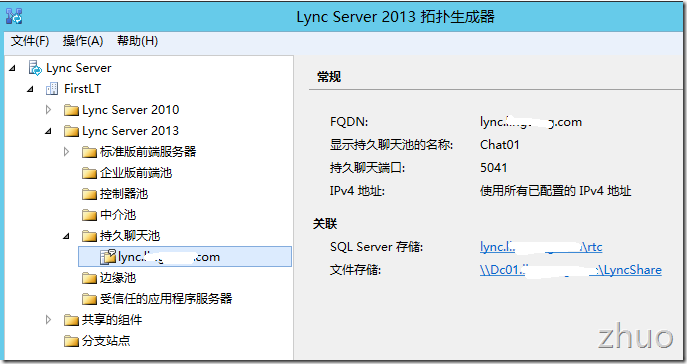The image size is (687, 364).
Task: Select 企业版前端池 in tree
Action: 136,173
